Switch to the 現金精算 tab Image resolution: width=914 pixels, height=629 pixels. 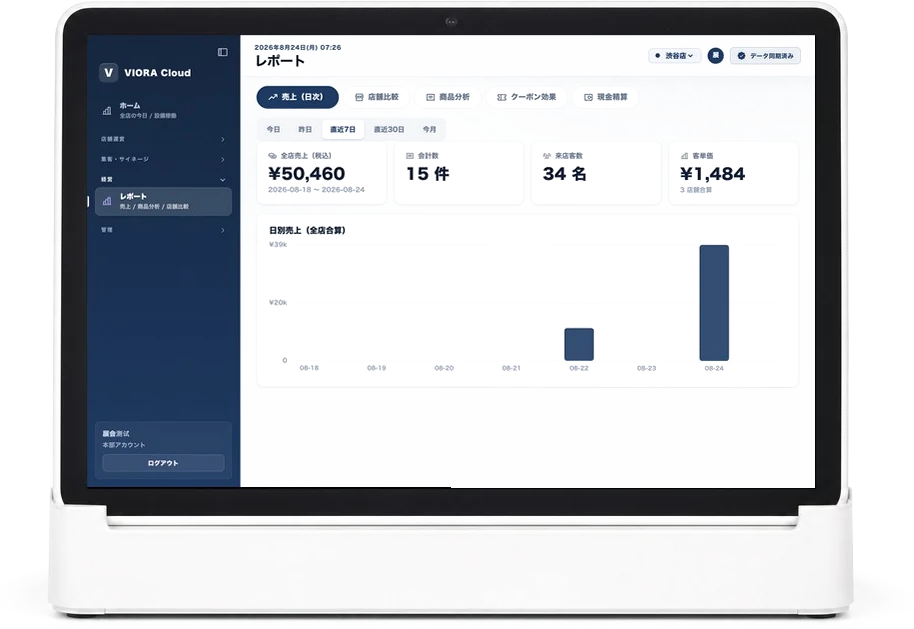(606, 97)
